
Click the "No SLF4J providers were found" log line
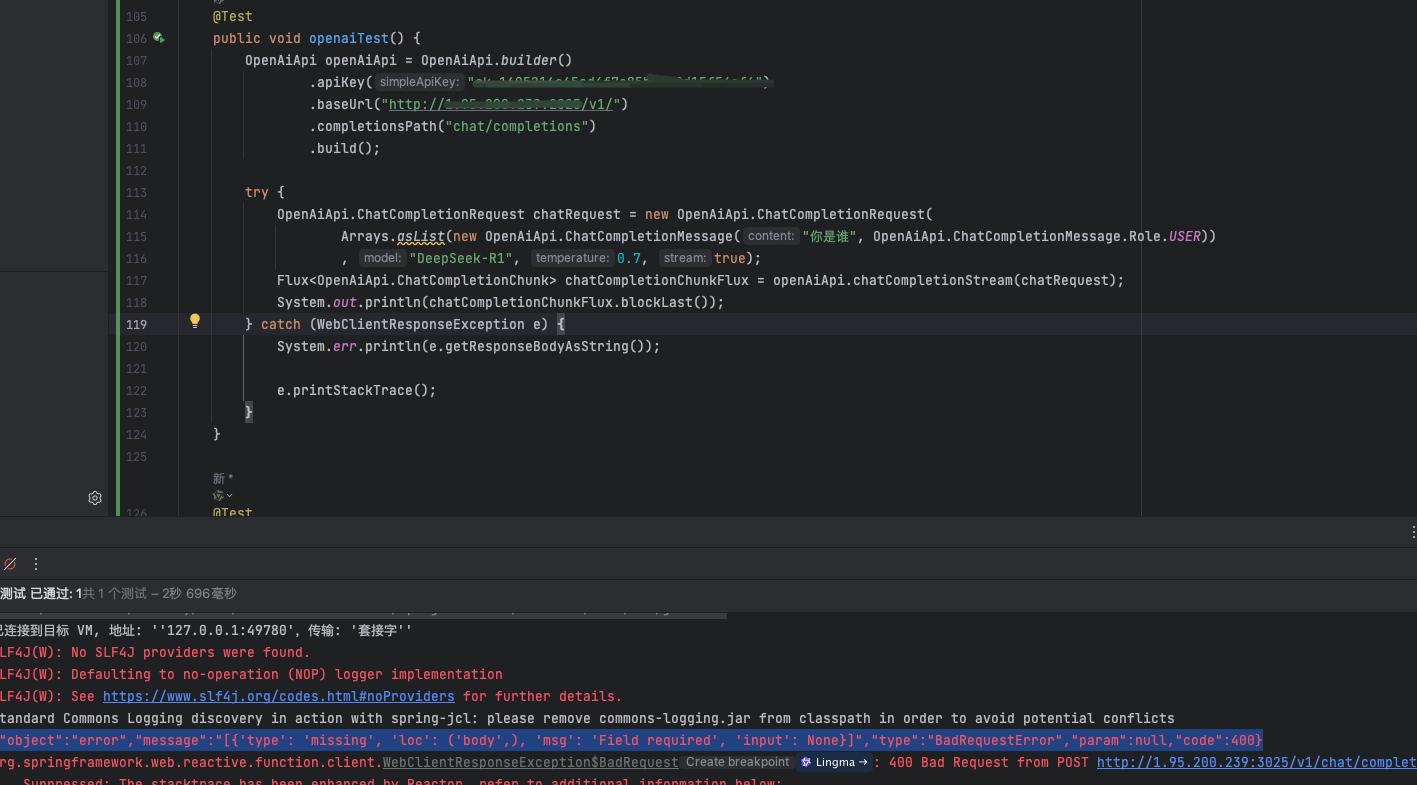tap(155, 652)
